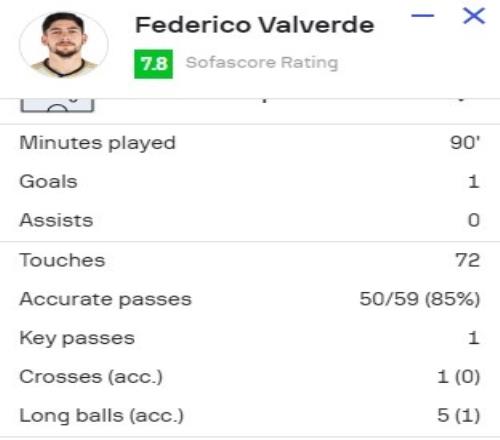500x440 pixels.
Task: Select the Key passes row
Action: tap(250, 338)
